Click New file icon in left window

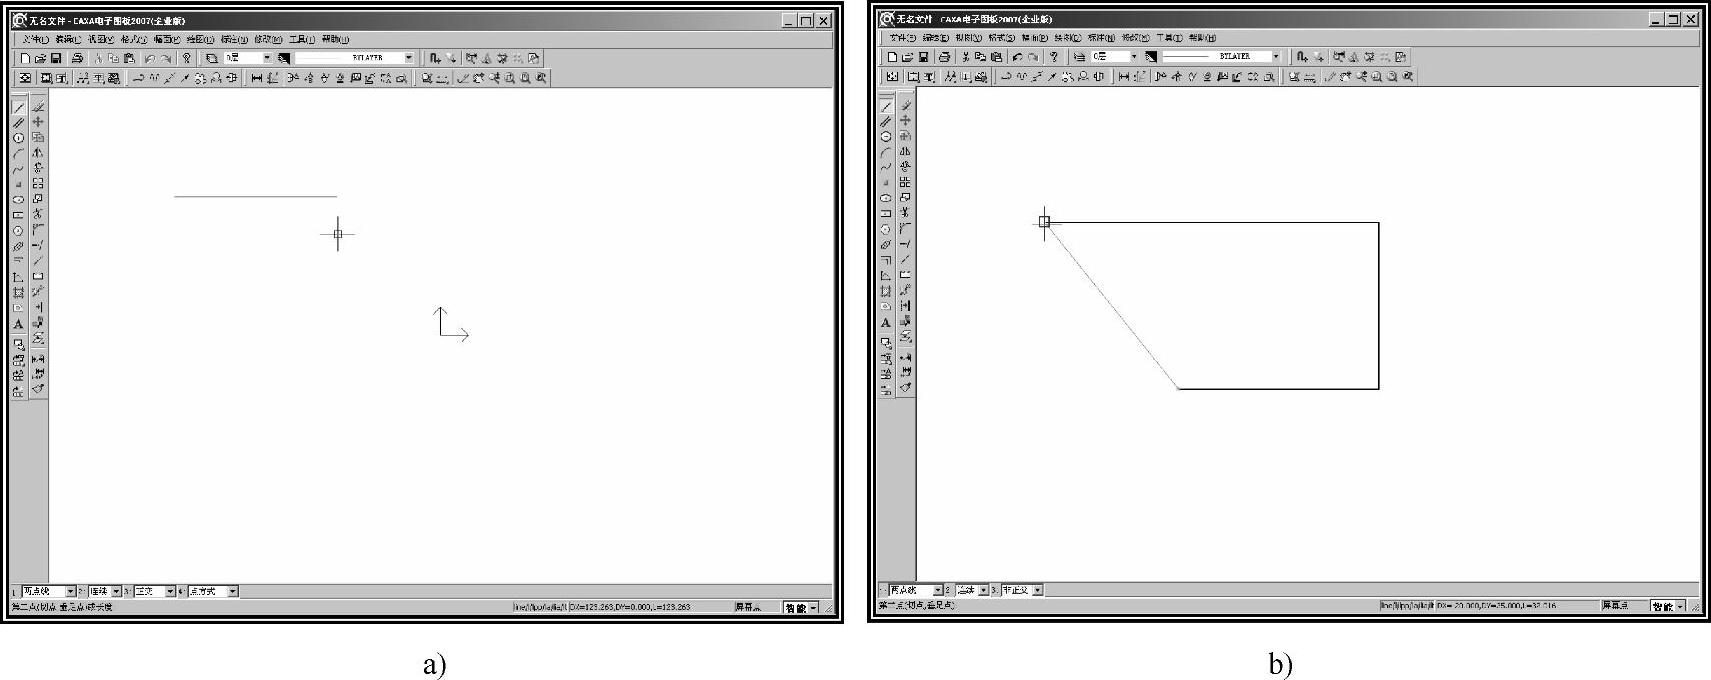pos(25,58)
